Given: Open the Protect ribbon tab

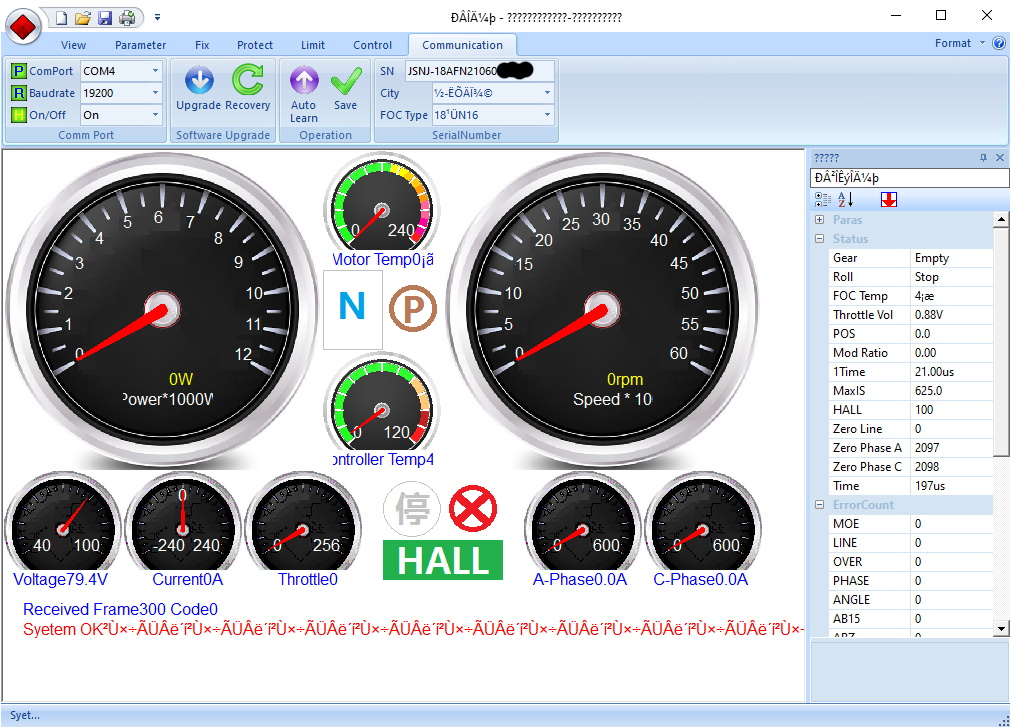Looking at the screenshot, I should point(255,45).
